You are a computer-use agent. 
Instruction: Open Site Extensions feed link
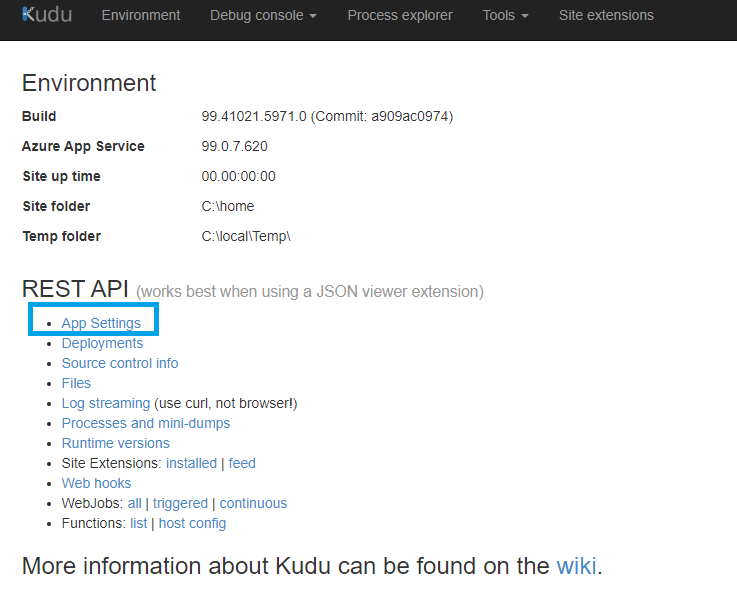[242, 463]
